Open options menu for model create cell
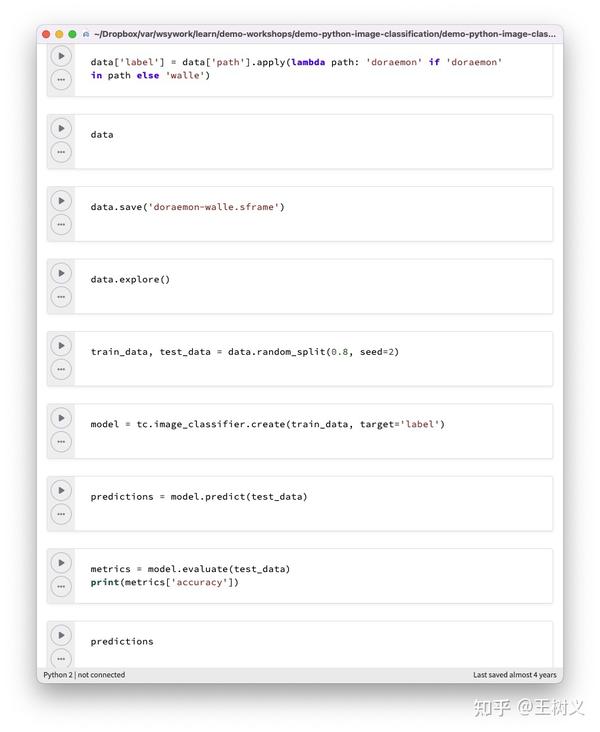The width and height of the screenshot is (600, 732). tap(61, 442)
